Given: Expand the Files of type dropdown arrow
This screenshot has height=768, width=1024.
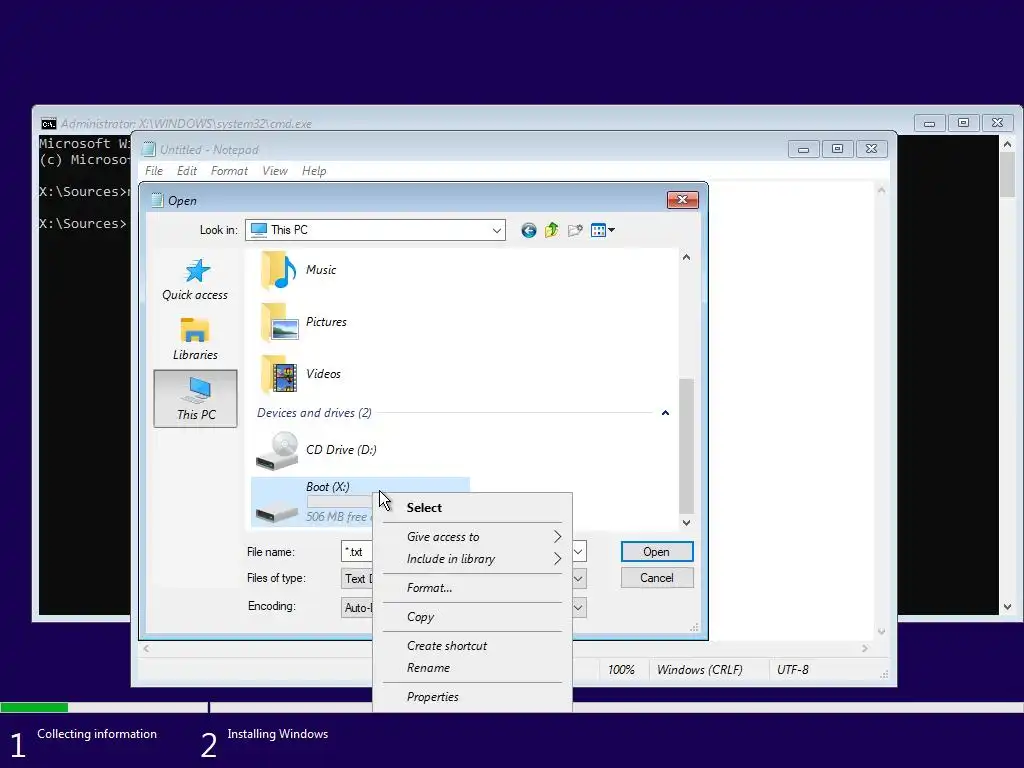Looking at the screenshot, I should pyautogui.click(x=579, y=579).
